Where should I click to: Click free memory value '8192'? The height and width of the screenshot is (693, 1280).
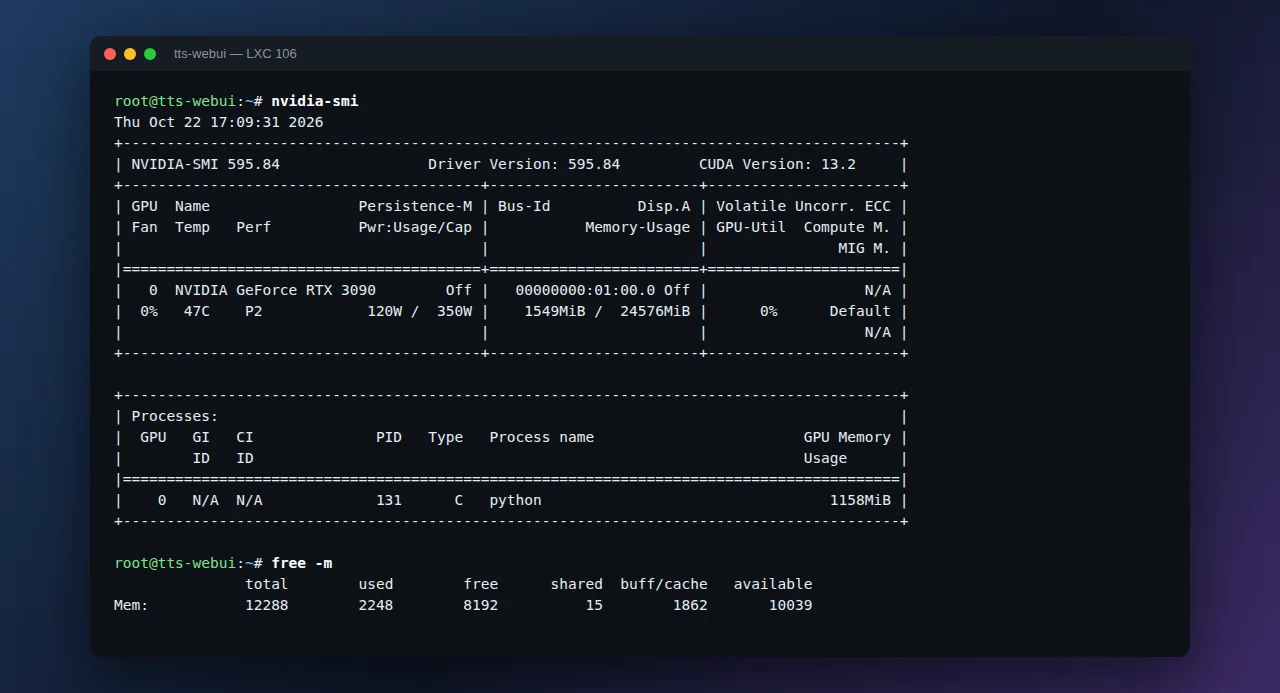tap(481, 605)
